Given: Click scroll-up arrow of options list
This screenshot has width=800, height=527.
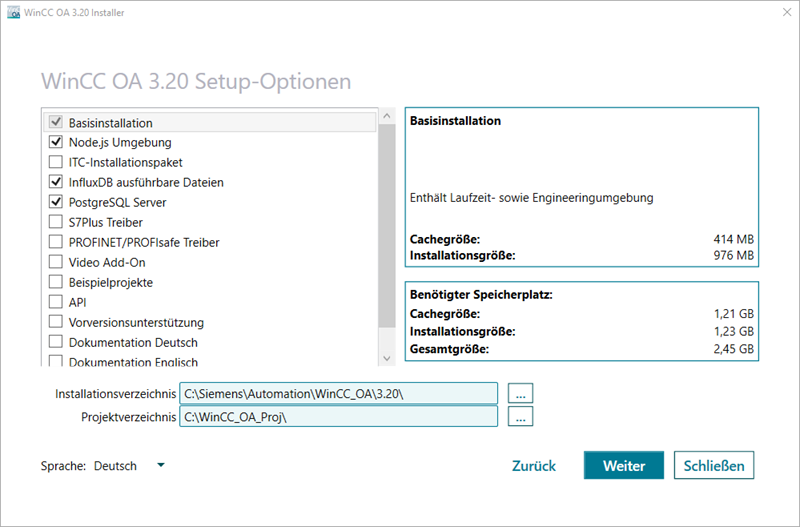Looking at the screenshot, I should [387, 116].
